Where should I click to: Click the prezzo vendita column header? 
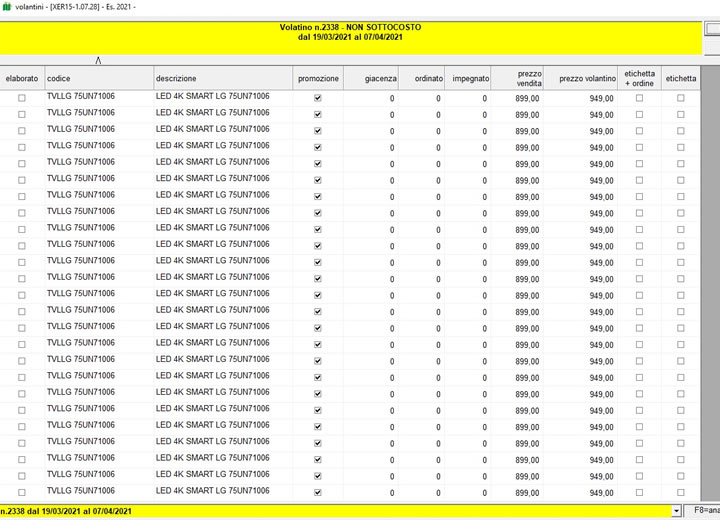click(517, 78)
